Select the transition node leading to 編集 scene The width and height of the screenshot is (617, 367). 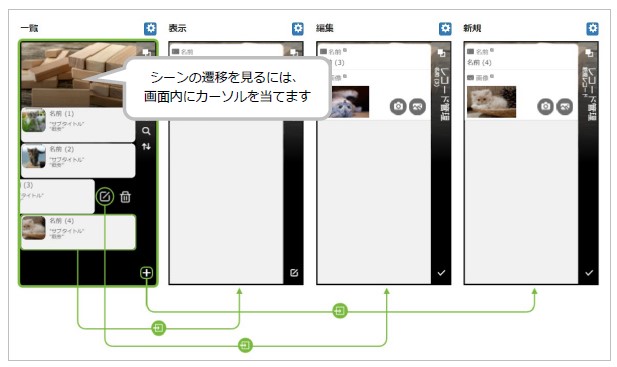click(246, 346)
